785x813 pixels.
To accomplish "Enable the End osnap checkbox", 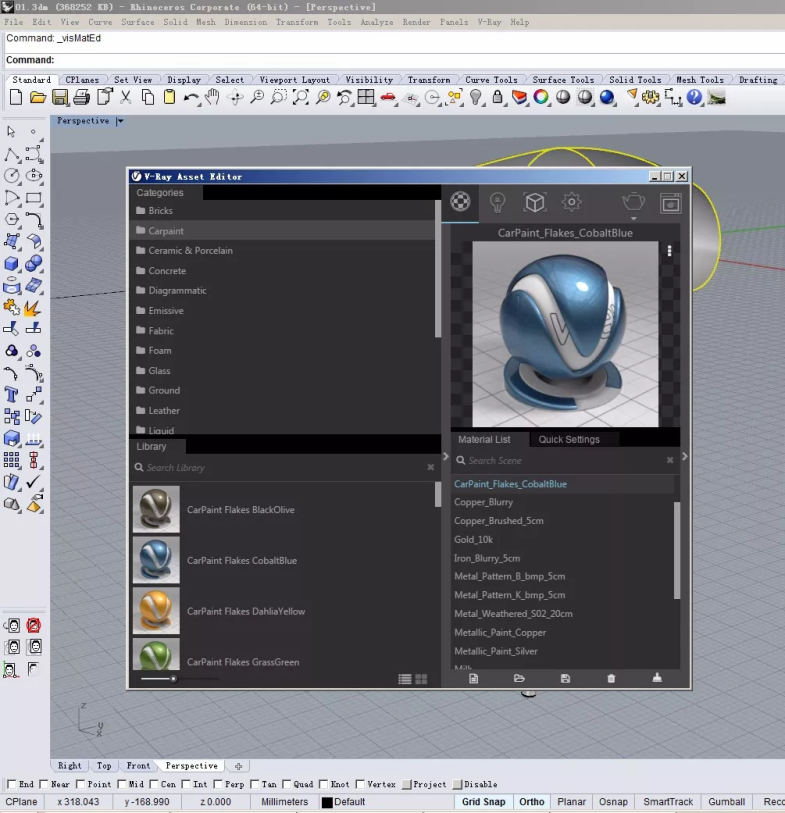I will [12, 785].
